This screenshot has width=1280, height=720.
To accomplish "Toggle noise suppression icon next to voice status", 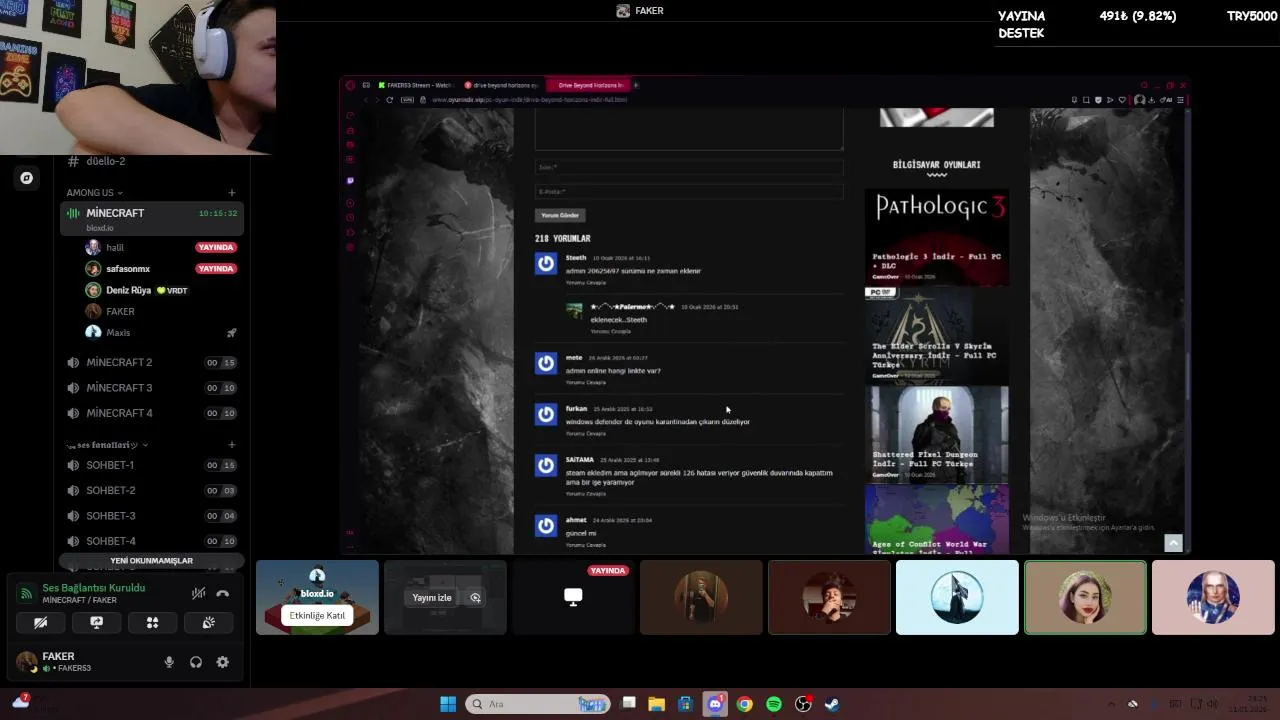I will click(198, 593).
